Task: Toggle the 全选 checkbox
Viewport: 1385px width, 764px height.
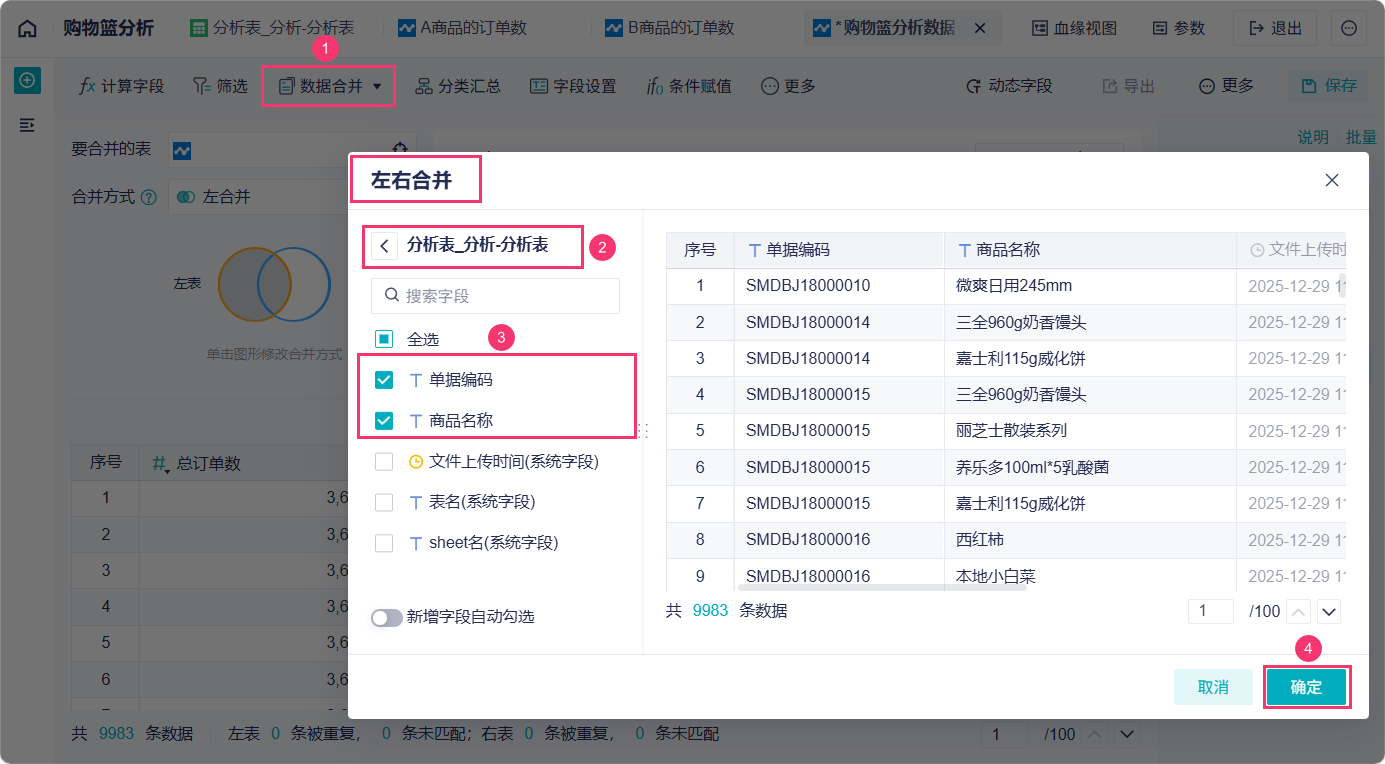Action: pyautogui.click(x=384, y=339)
